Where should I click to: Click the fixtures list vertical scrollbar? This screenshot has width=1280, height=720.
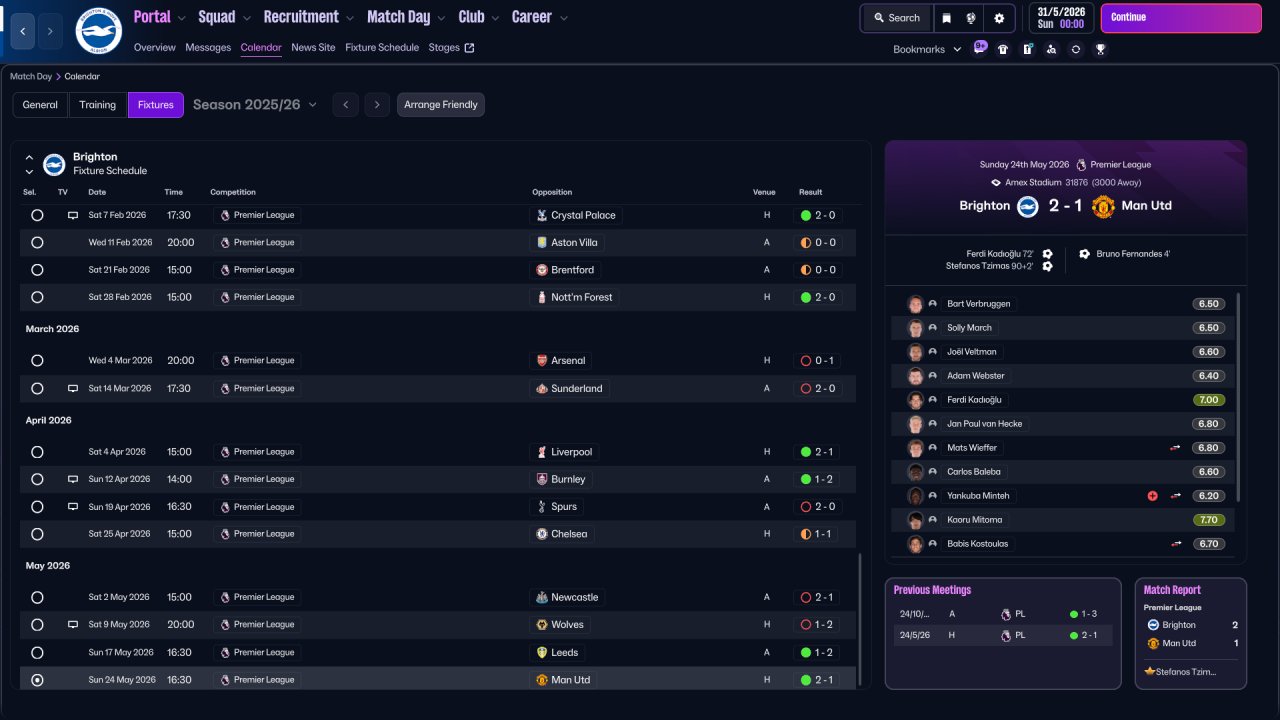click(x=859, y=620)
